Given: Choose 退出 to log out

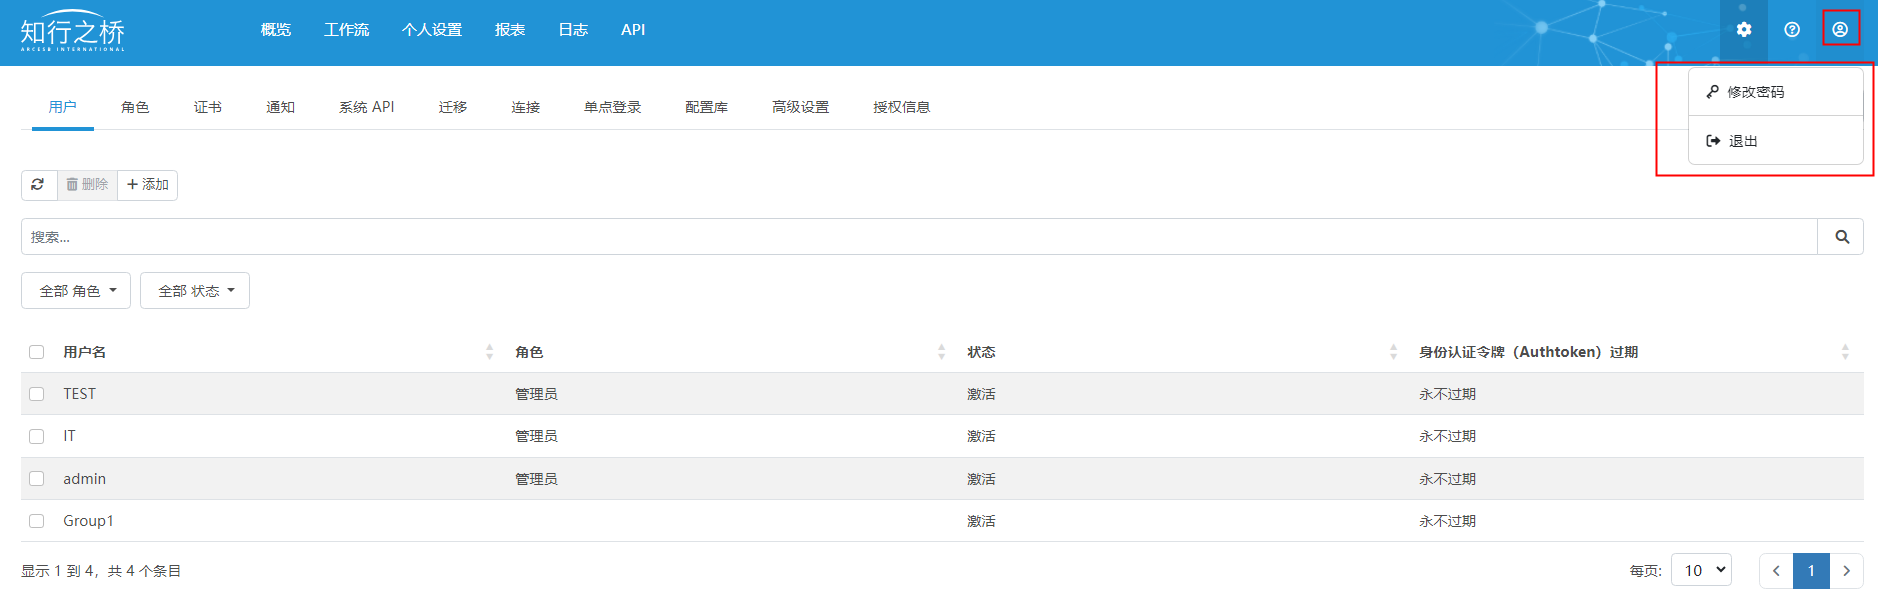Looking at the screenshot, I should click(1742, 141).
